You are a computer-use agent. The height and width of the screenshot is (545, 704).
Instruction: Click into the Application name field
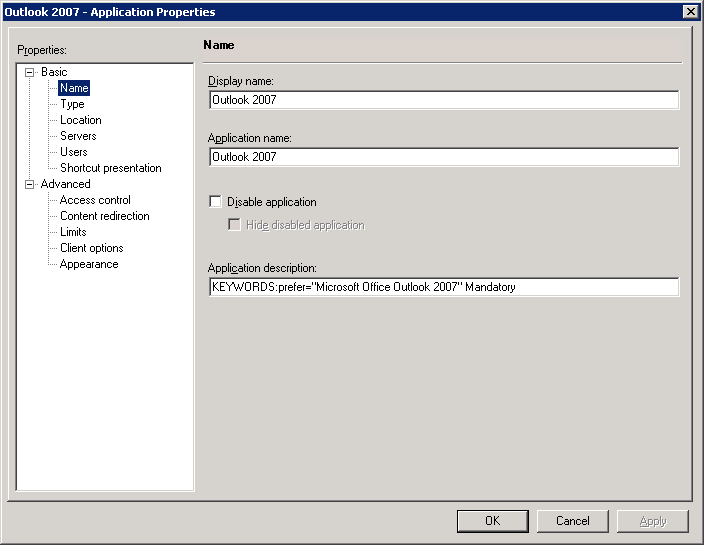click(x=444, y=157)
